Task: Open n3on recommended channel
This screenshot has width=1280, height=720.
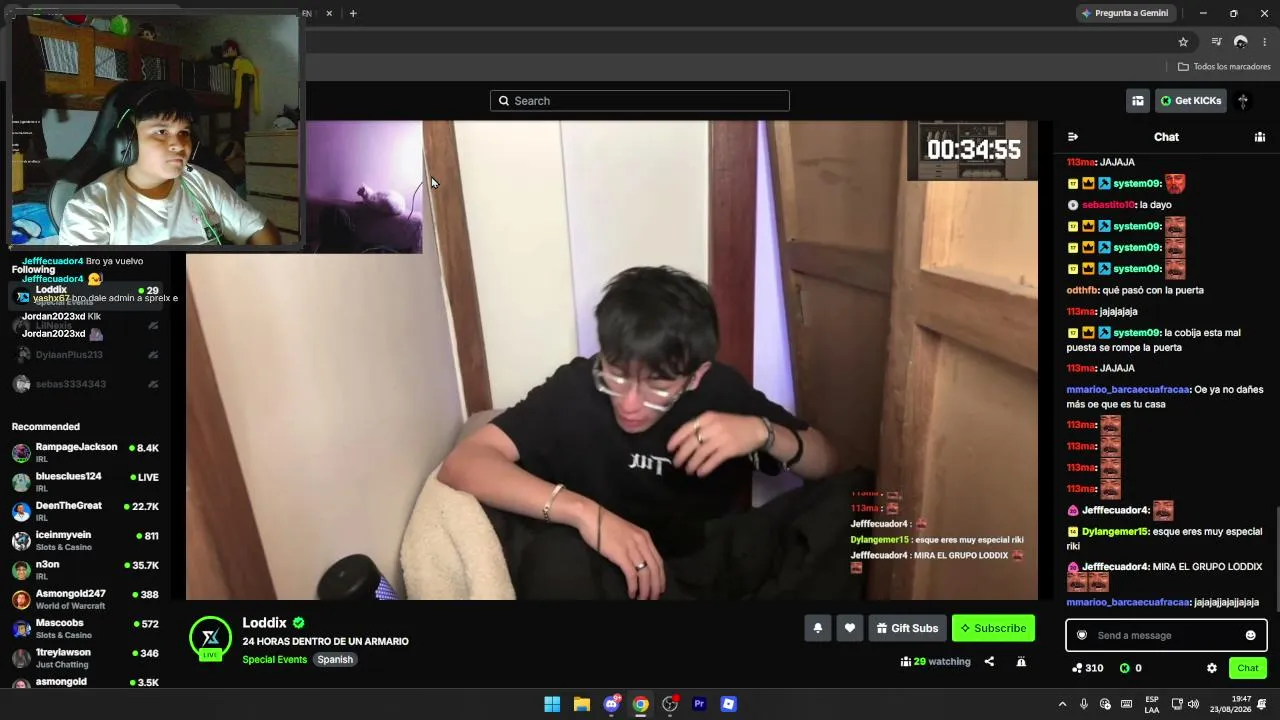Action: 85,570
